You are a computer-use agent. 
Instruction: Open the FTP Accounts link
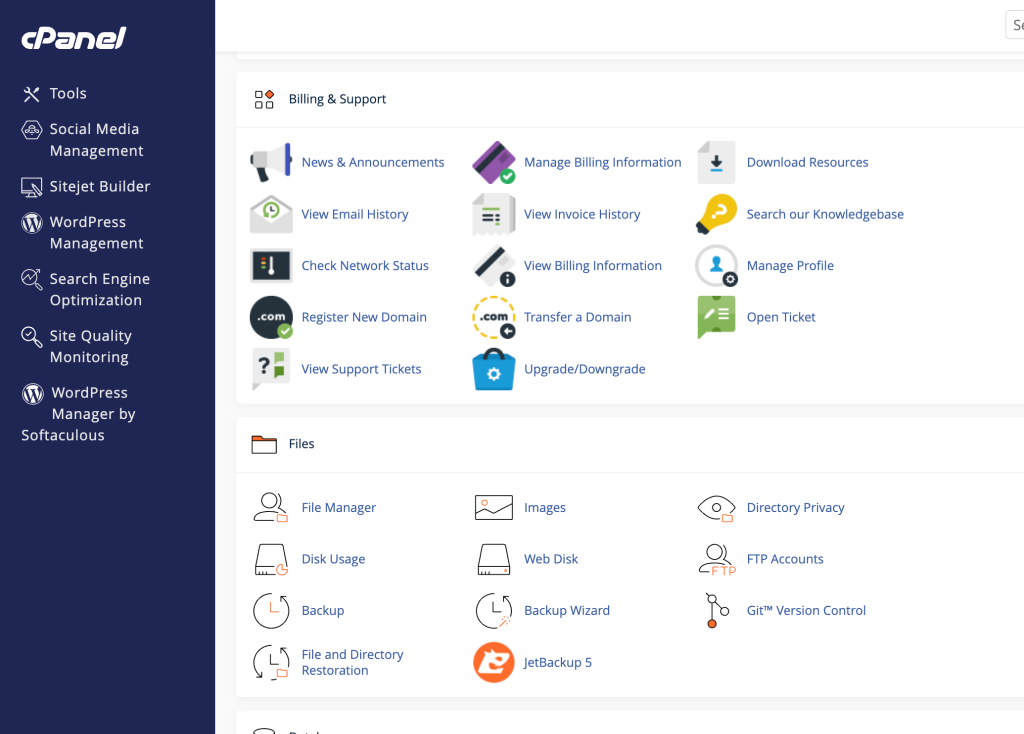click(x=784, y=559)
